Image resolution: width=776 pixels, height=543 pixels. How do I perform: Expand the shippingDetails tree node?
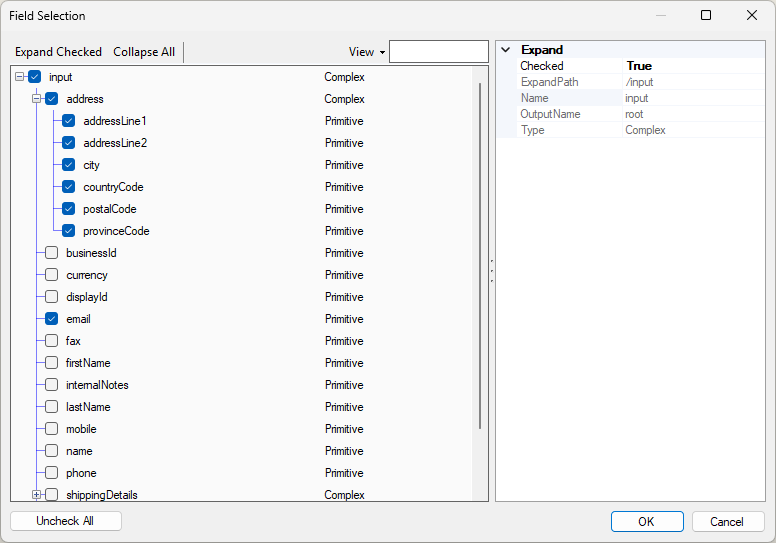(36, 494)
